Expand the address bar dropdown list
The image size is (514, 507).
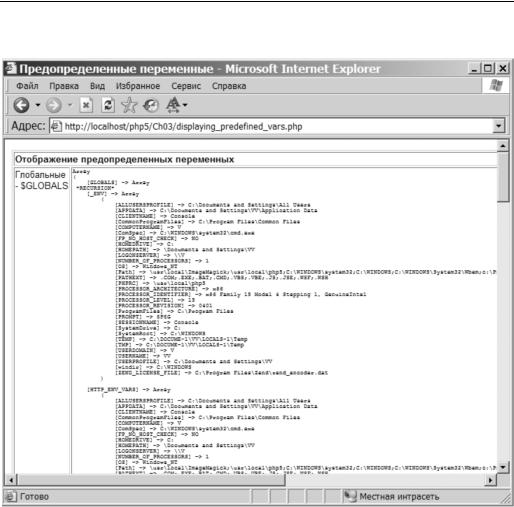pyautogui.click(x=498, y=126)
